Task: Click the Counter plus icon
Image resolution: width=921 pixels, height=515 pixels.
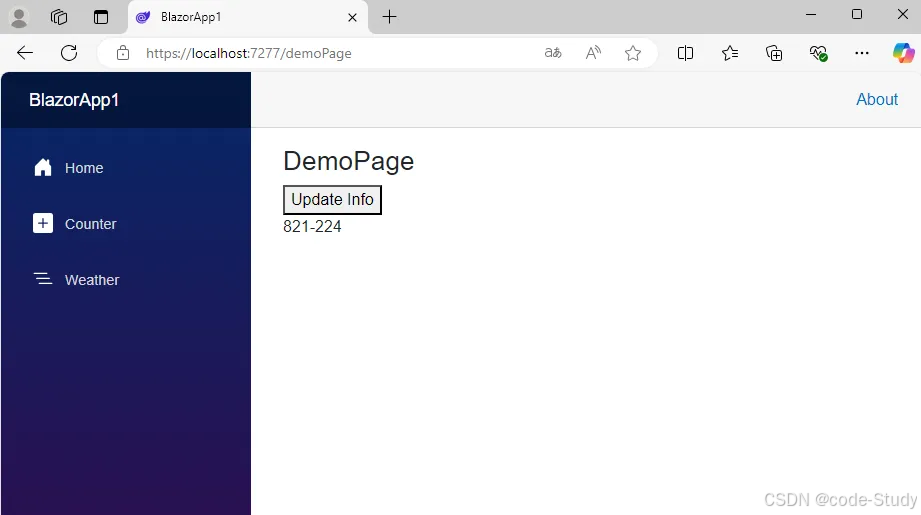Action: tap(43, 223)
